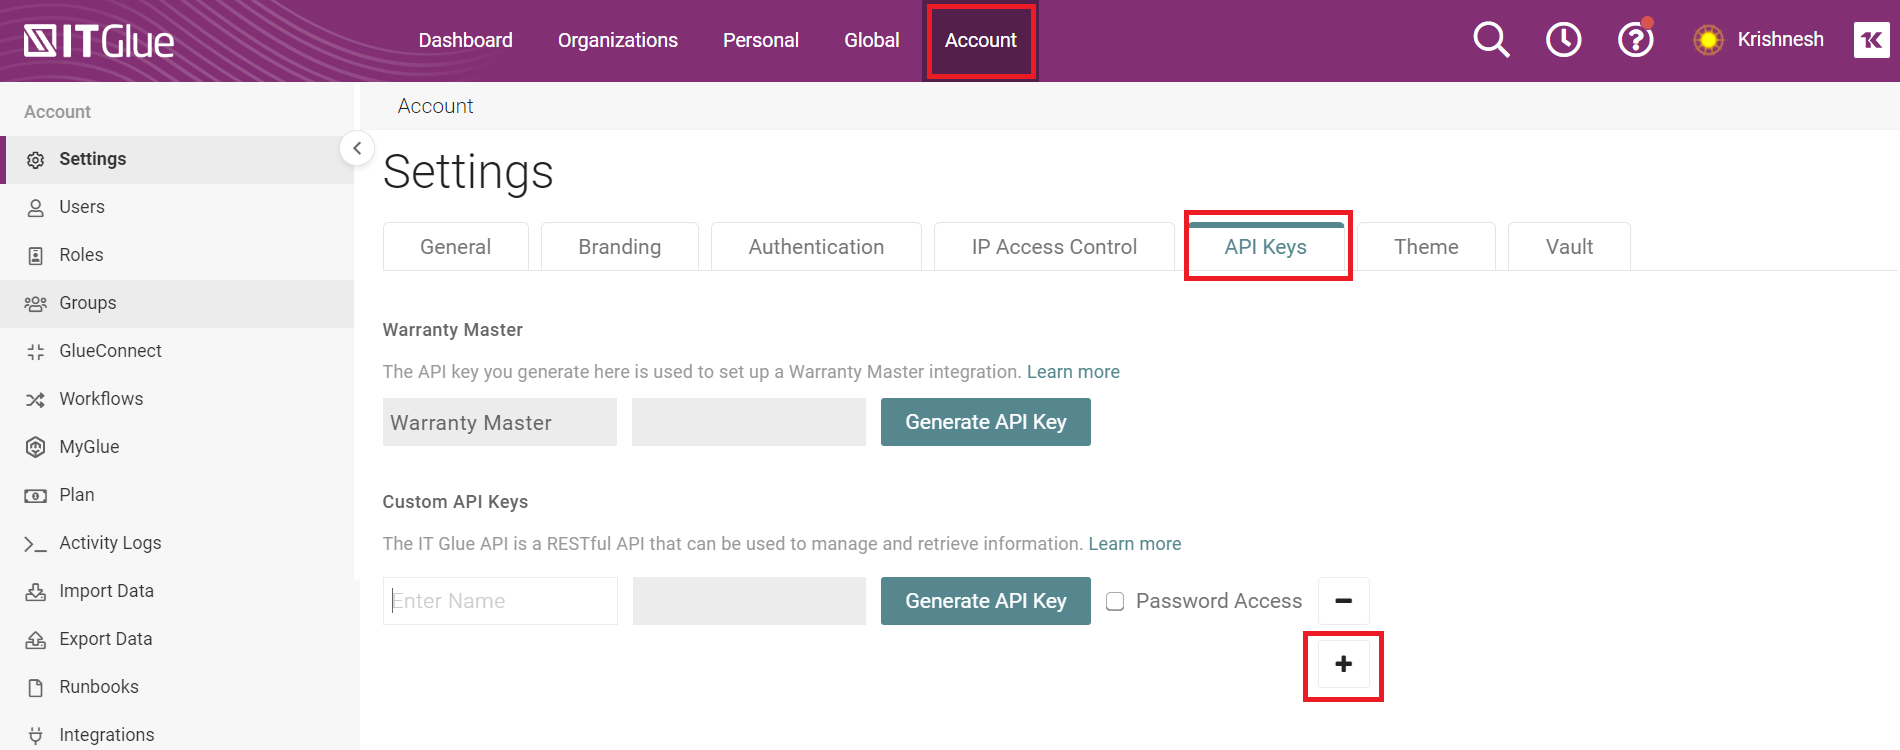Switch to the Branding tab
Screen dimensions: 1900x750
tap(620, 247)
